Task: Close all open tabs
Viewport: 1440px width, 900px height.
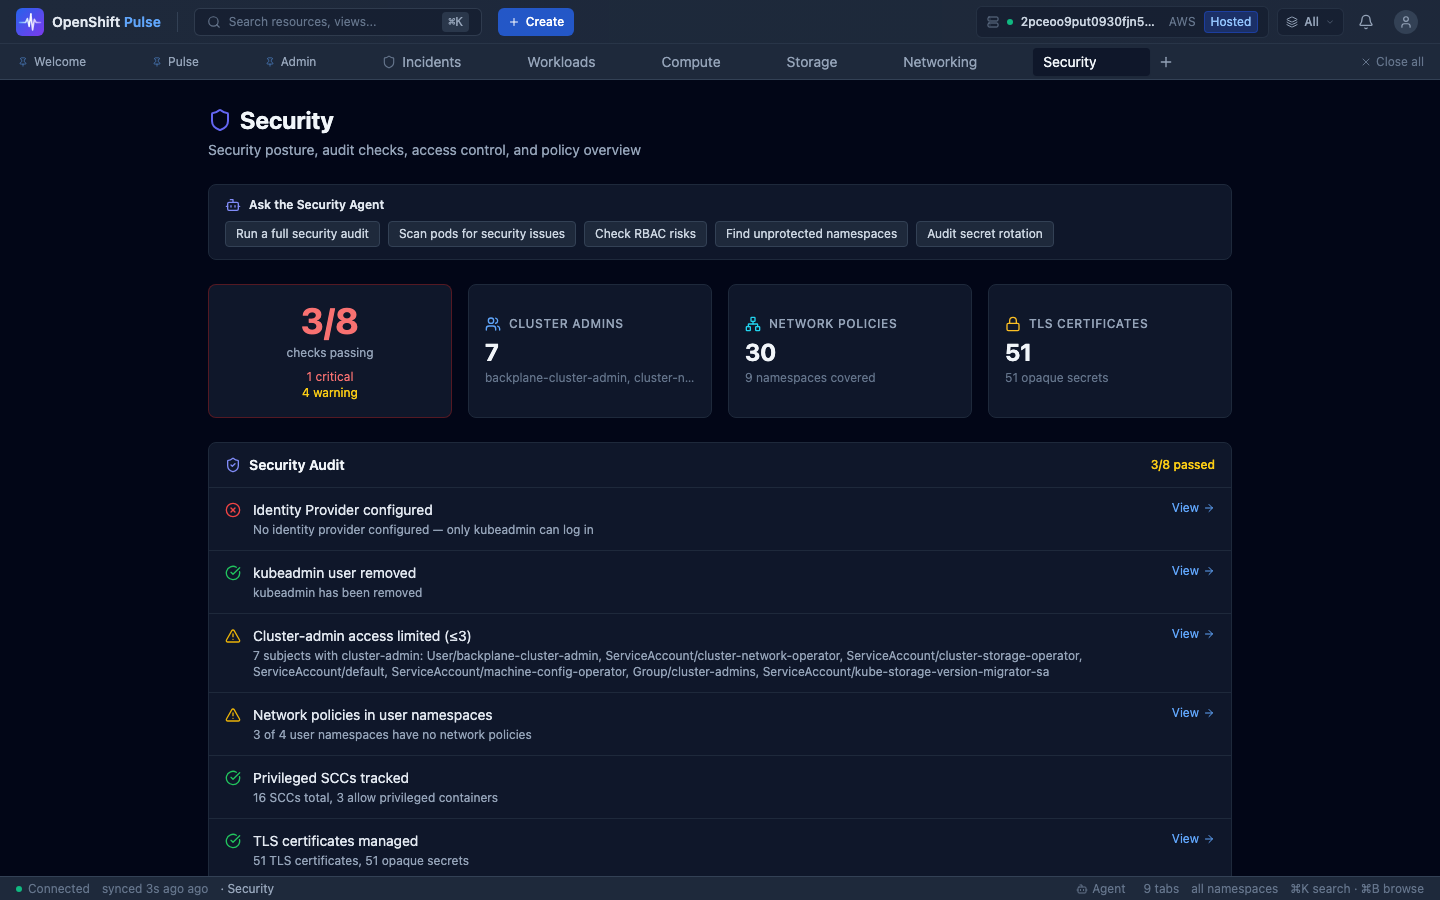Action: coord(1392,62)
